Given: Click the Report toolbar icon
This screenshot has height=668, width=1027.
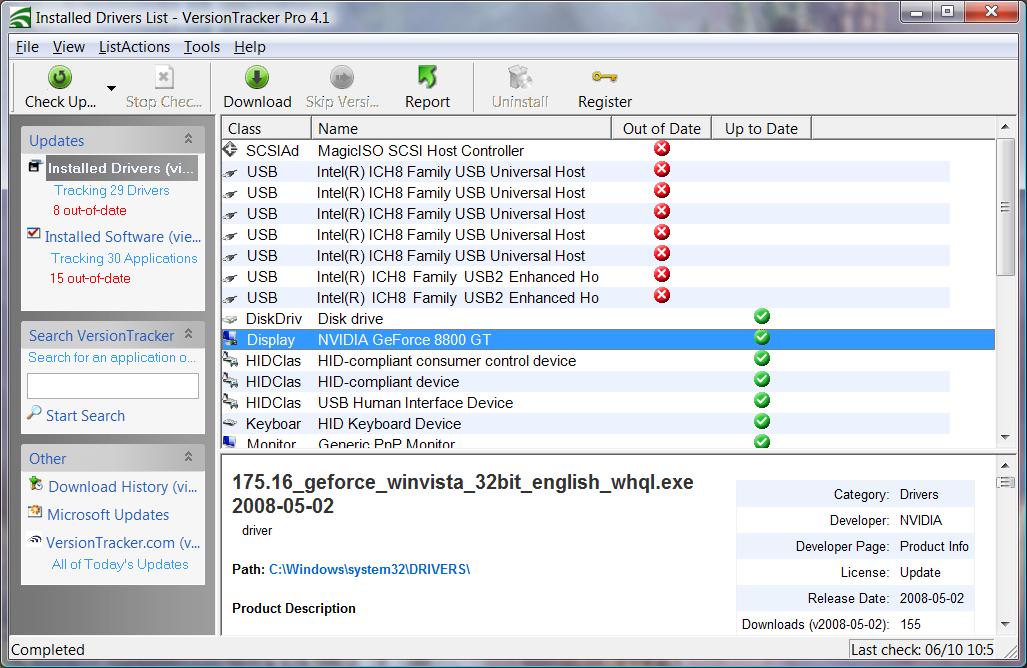Looking at the screenshot, I should [427, 77].
